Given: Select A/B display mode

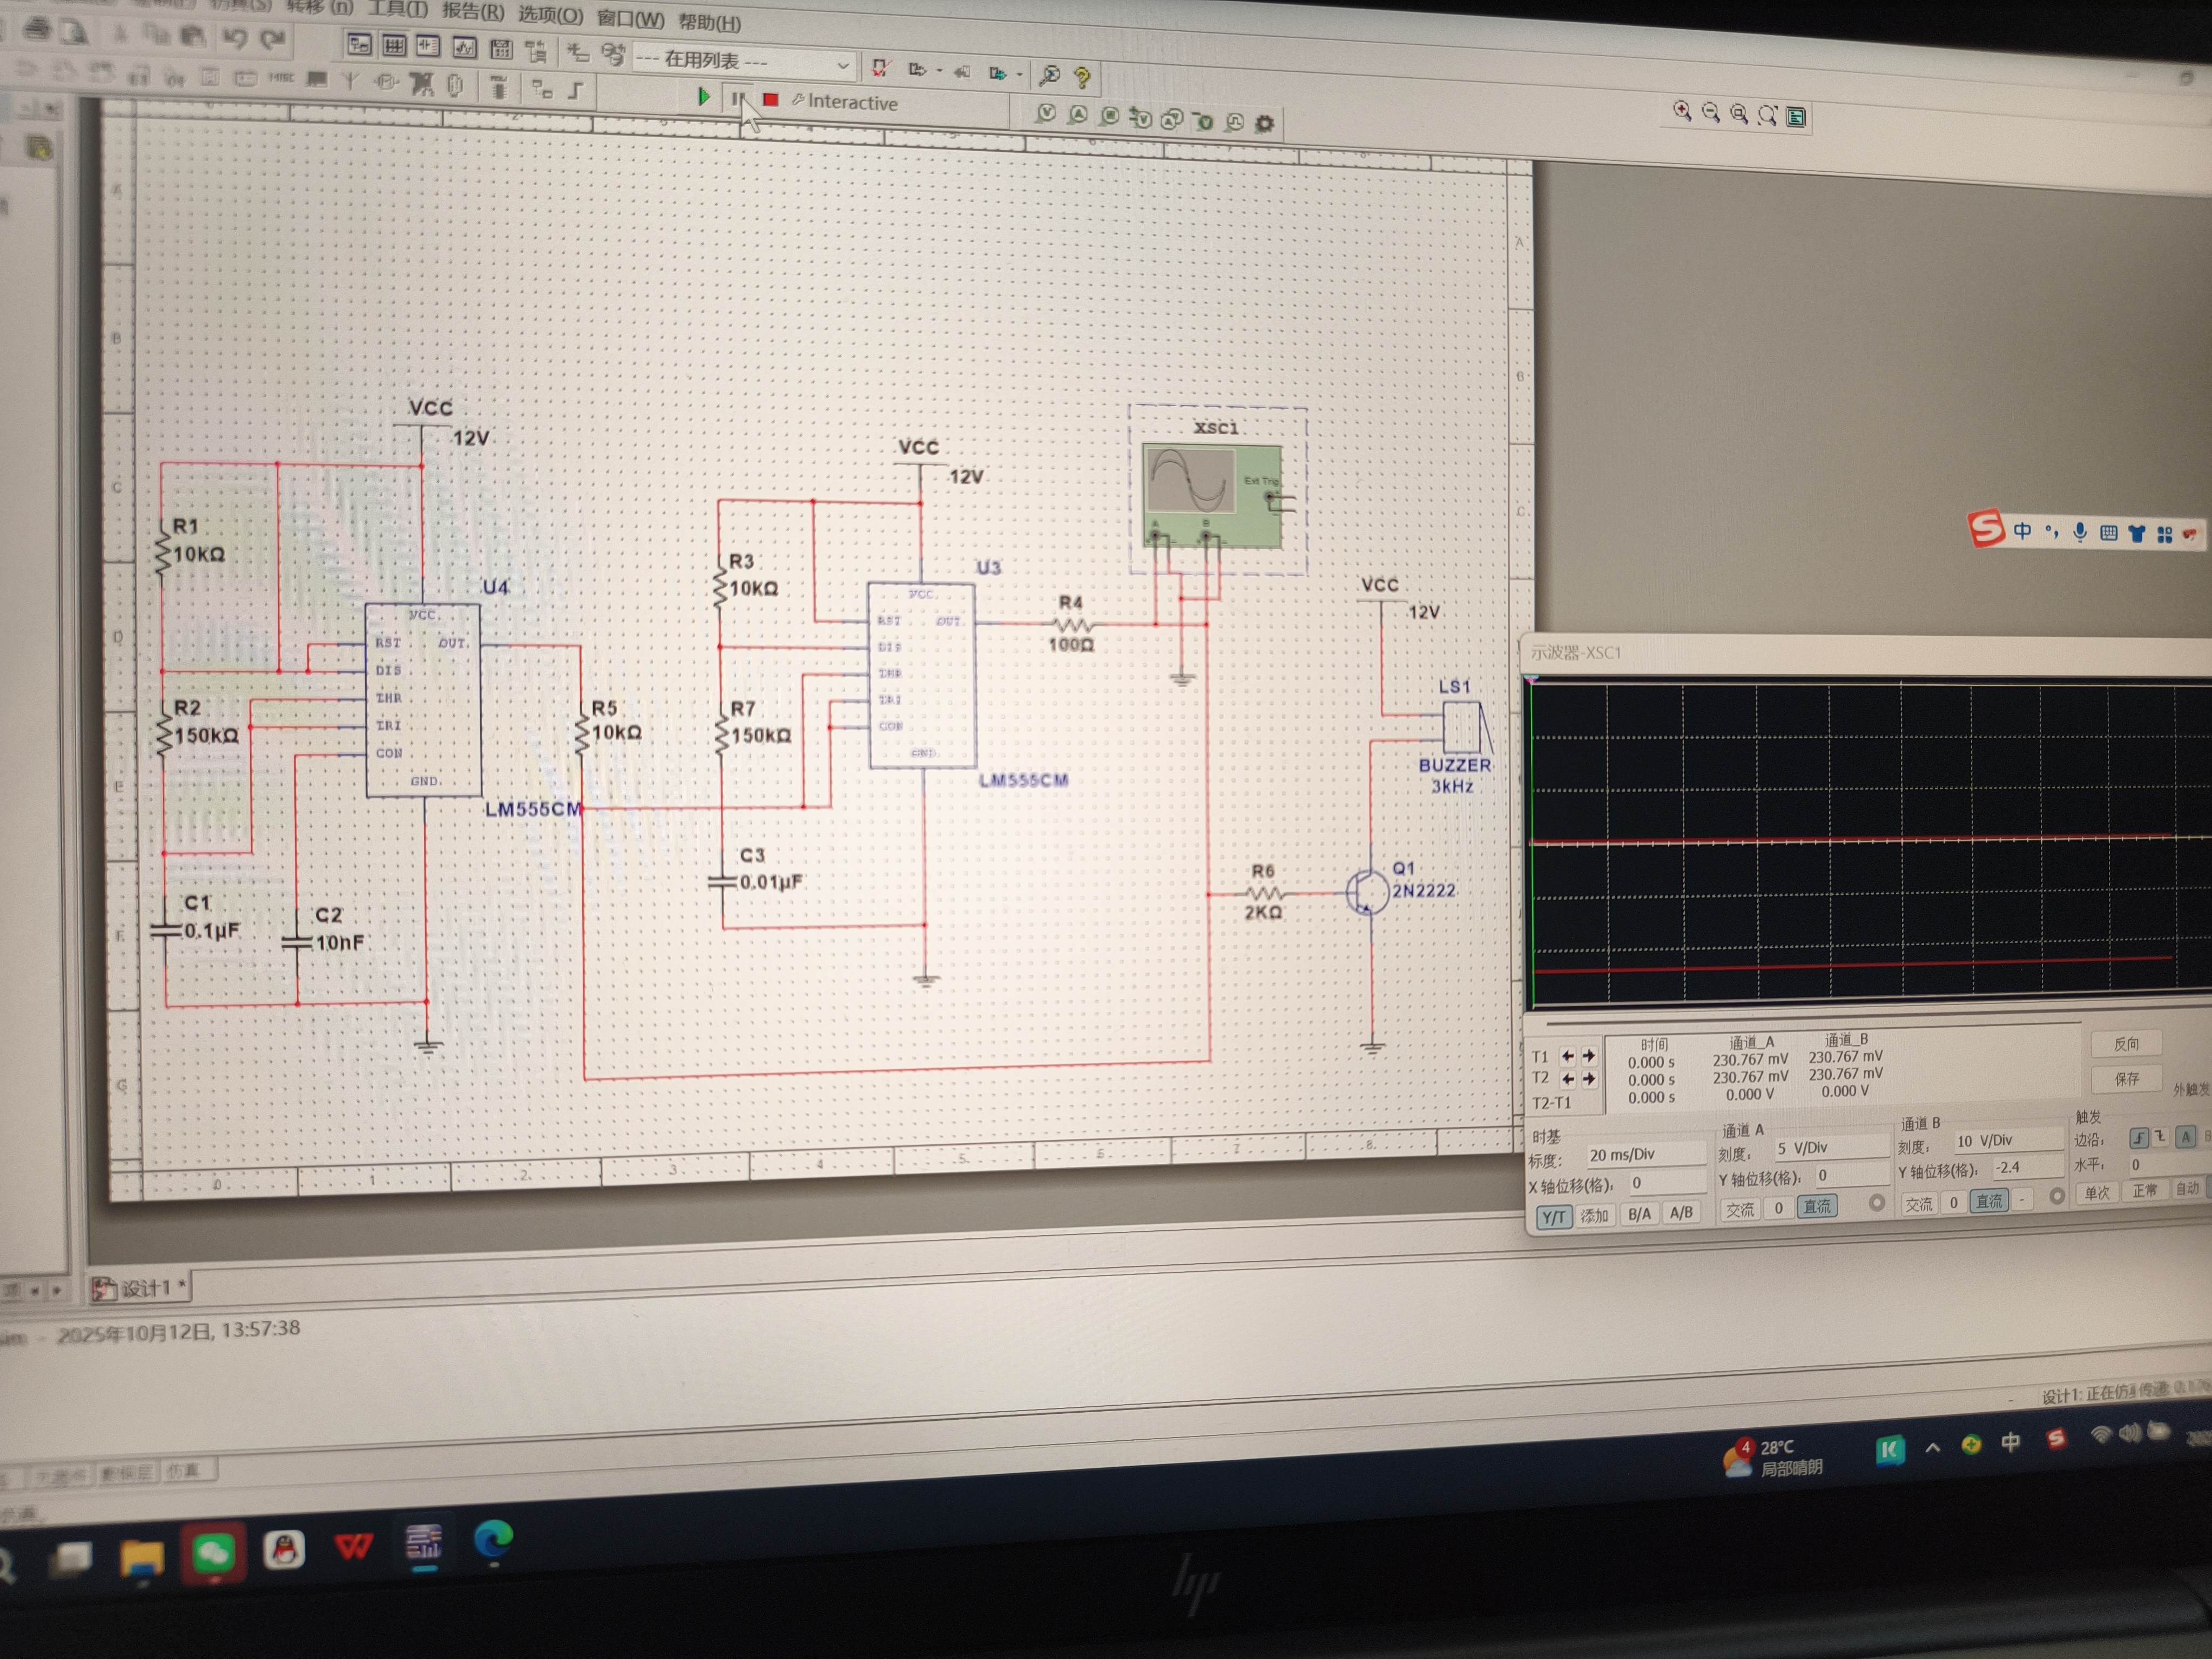Looking at the screenshot, I should point(1681,1213).
